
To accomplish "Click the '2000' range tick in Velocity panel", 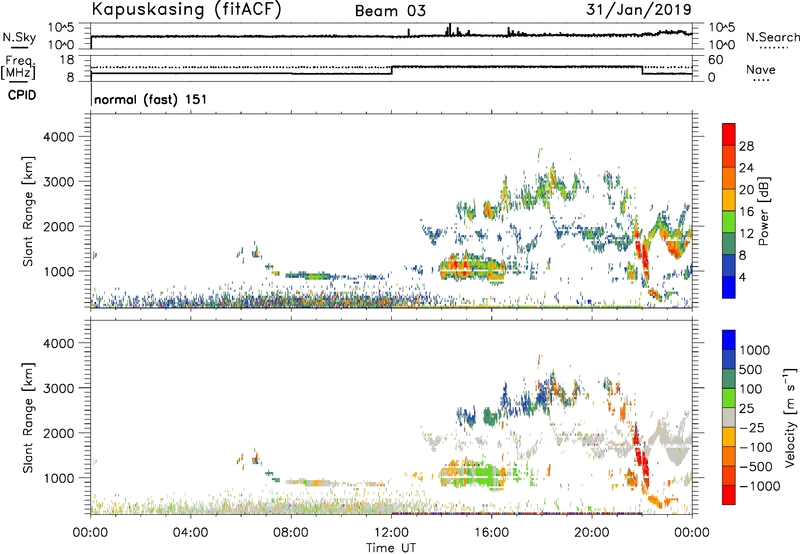I will 59,433.
